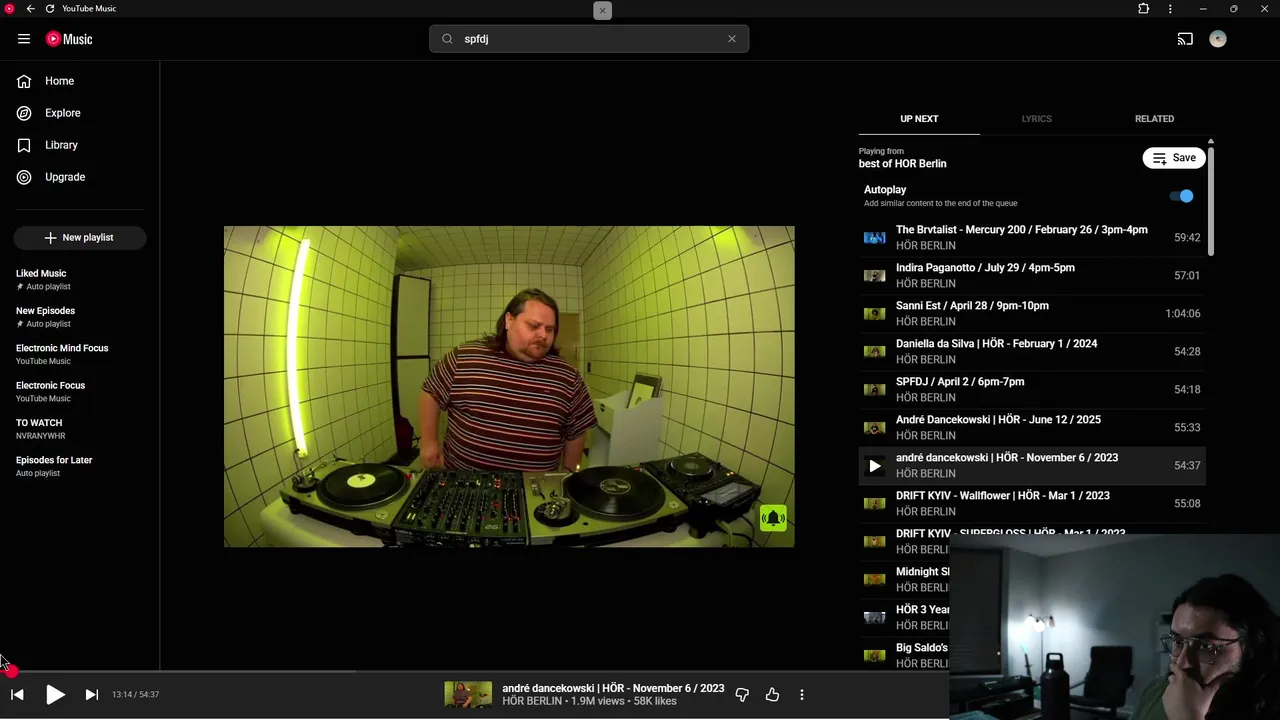1280x720 pixels.
Task: Save the queue with Save button
Action: pos(1174,158)
